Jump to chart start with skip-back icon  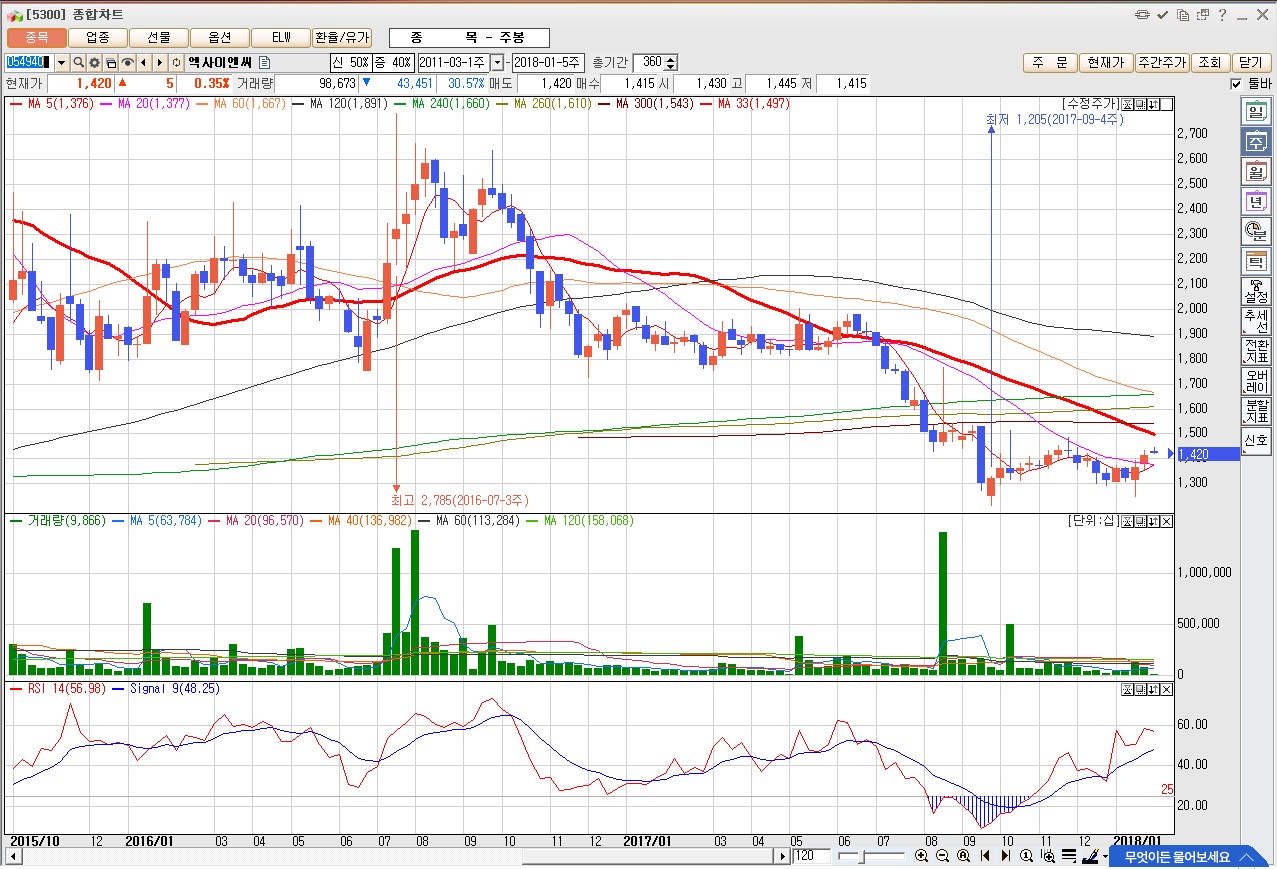point(985,856)
